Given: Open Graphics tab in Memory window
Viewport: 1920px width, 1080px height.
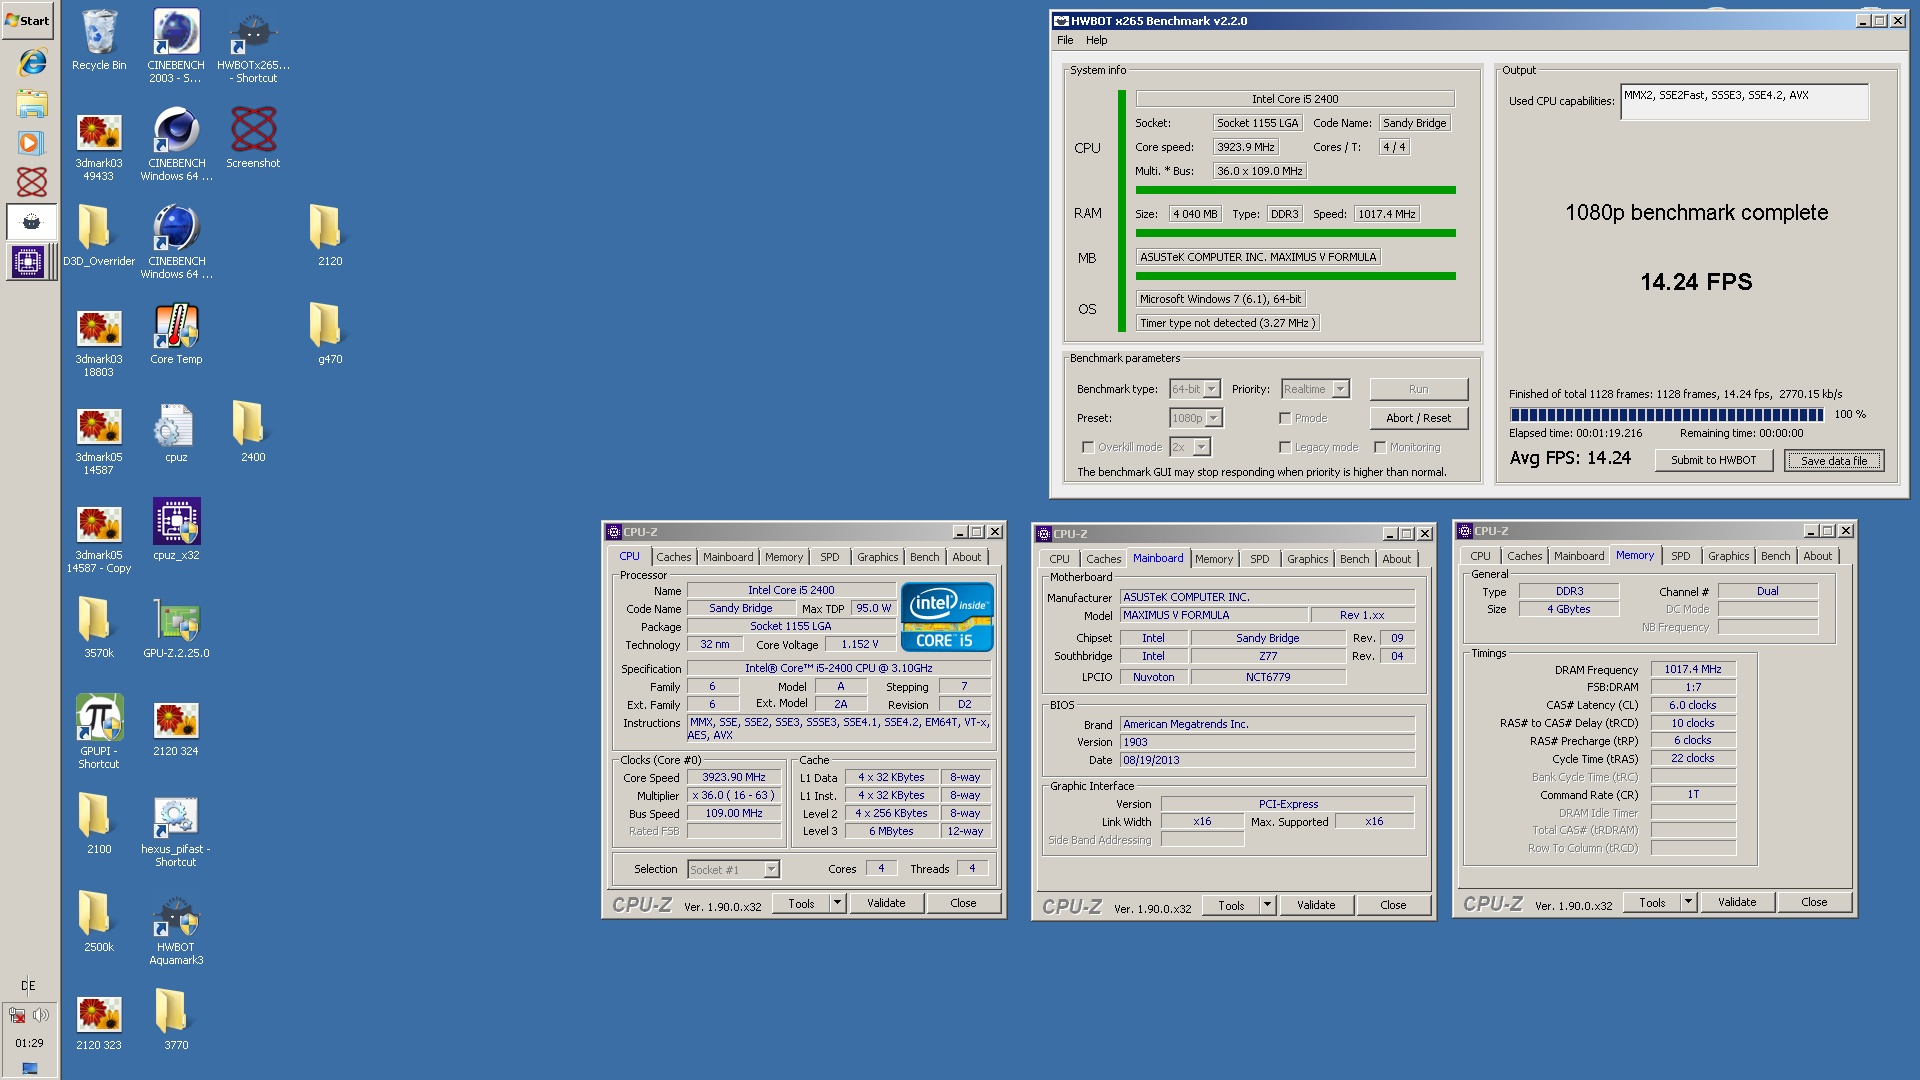Looking at the screenshot, I should click(x=1728, y=556).
